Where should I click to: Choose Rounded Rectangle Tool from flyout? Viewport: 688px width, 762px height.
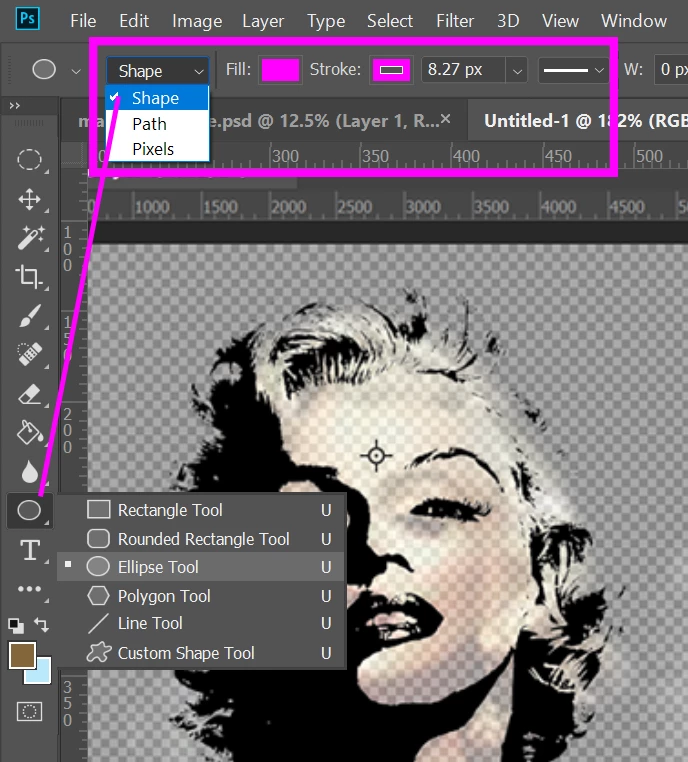(x=202, y=539)
